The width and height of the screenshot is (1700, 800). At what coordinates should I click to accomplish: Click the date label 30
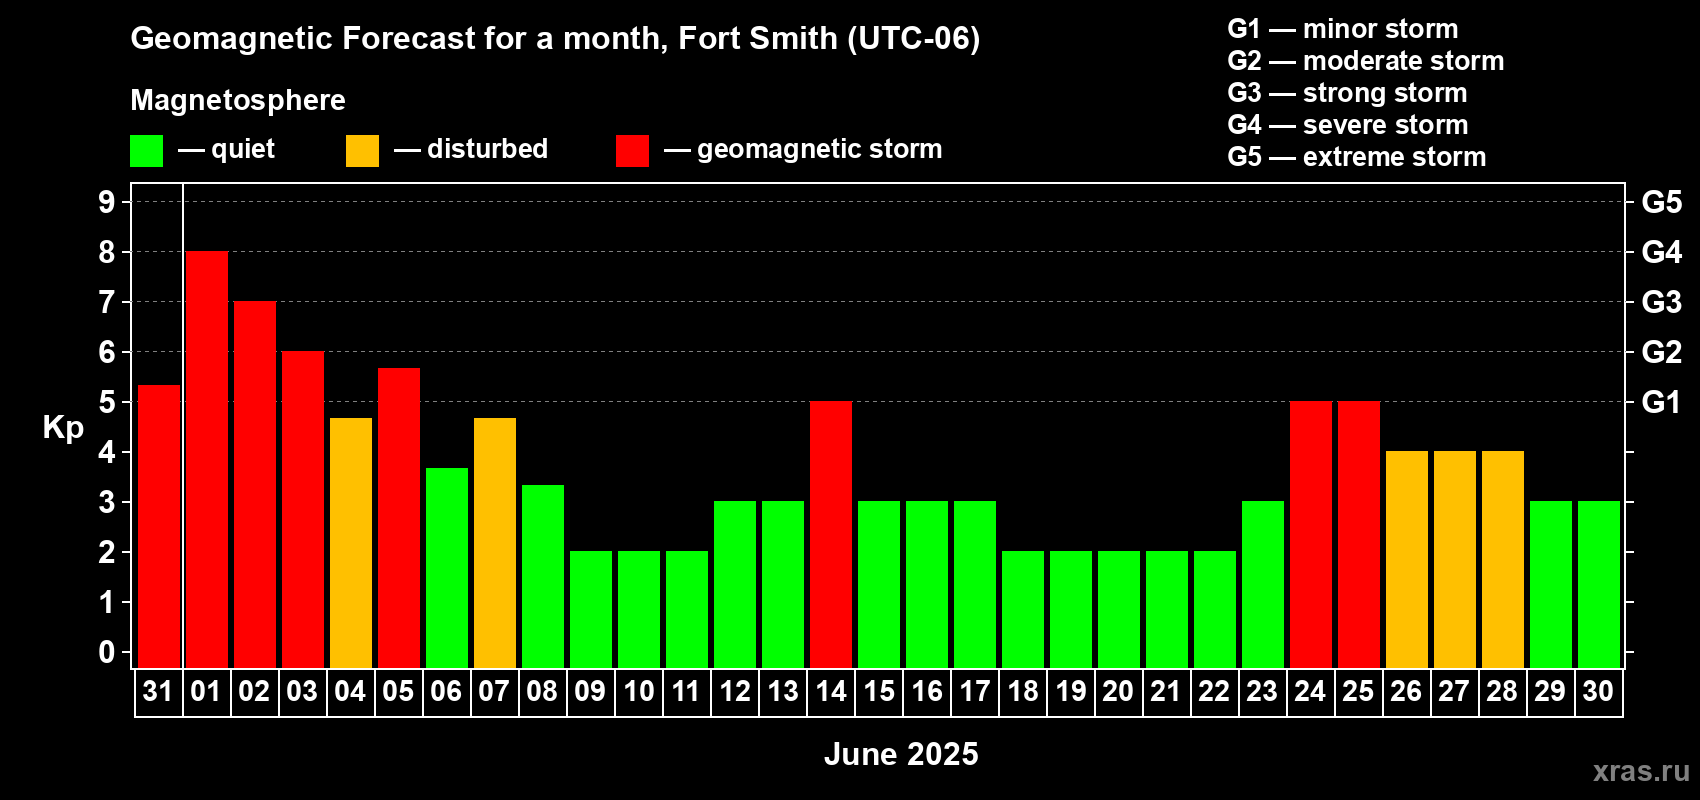1598,691
